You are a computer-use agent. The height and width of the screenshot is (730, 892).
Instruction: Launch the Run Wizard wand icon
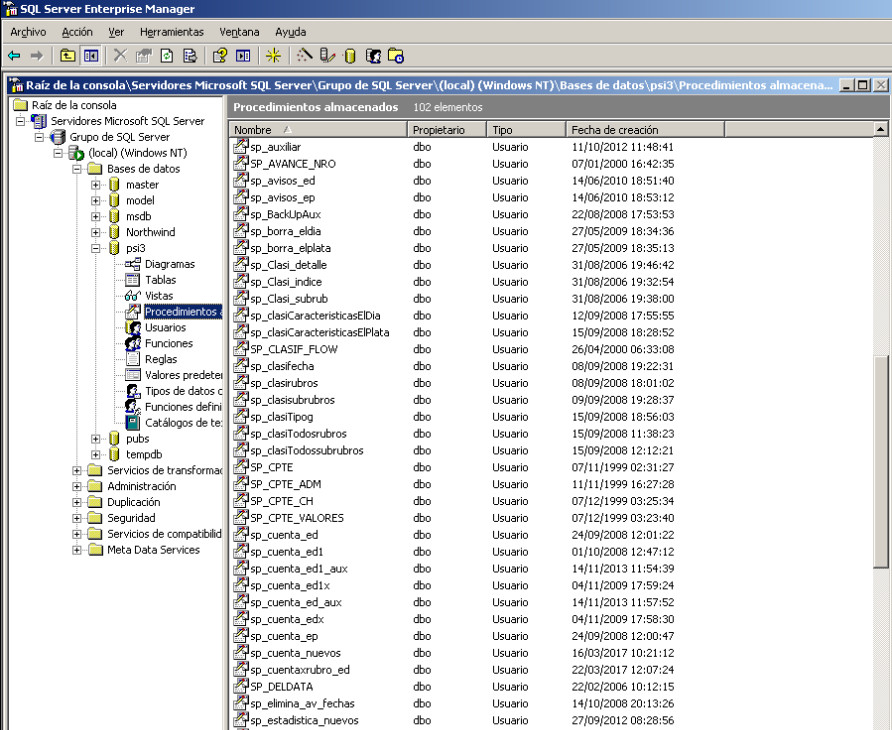306,56
